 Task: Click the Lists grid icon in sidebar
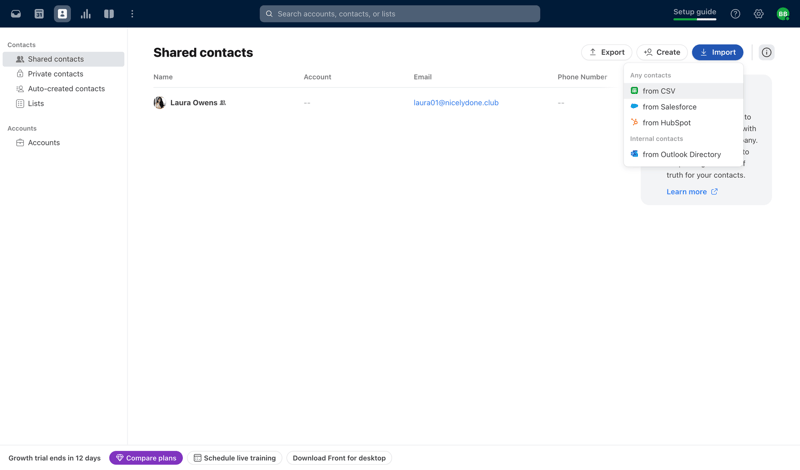[20, 103]
